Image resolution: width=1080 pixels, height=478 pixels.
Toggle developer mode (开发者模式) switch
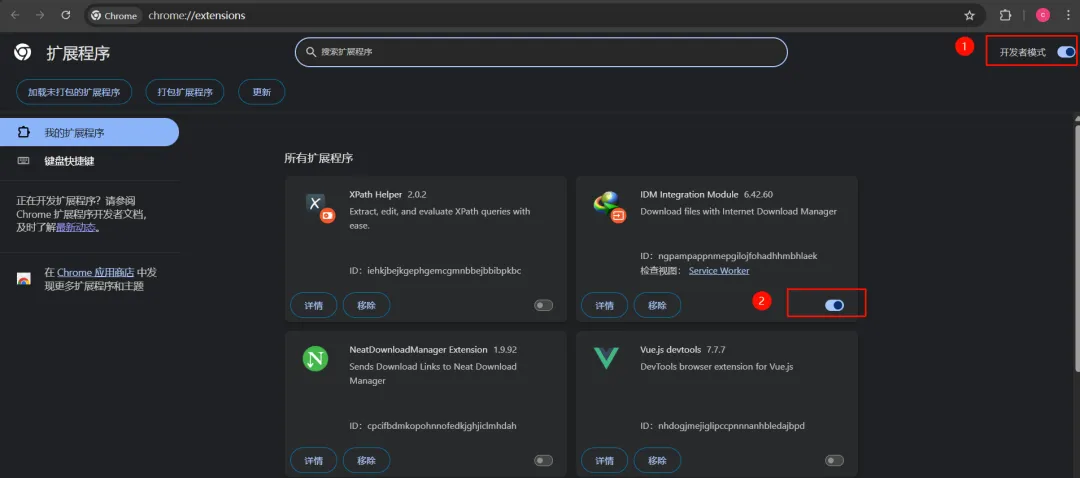coord(1066,52)
